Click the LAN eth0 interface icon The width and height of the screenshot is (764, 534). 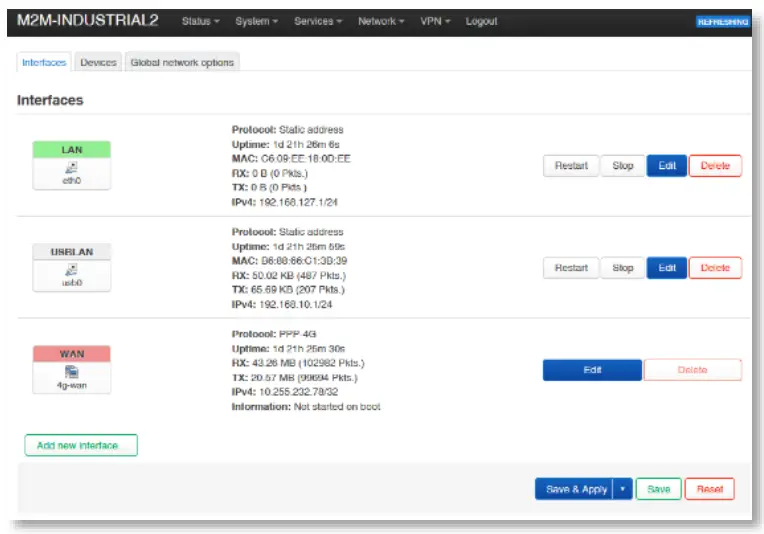pos(71,168)
